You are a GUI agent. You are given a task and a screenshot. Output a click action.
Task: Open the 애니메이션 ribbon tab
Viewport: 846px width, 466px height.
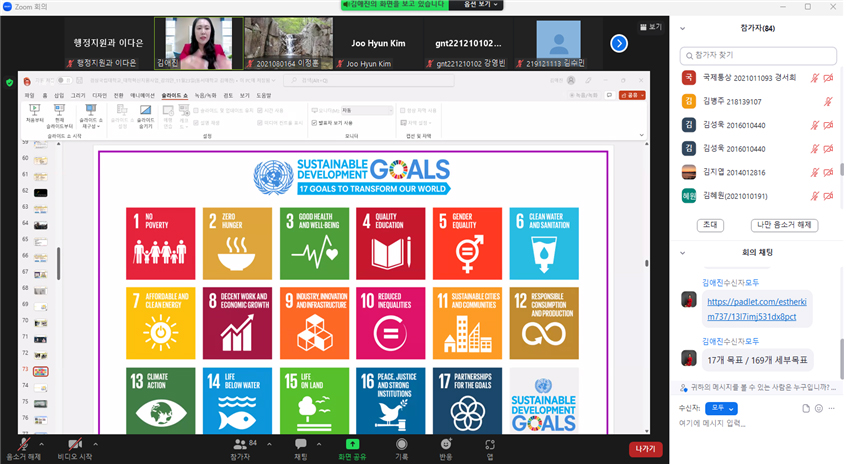[x=142, y=95]
